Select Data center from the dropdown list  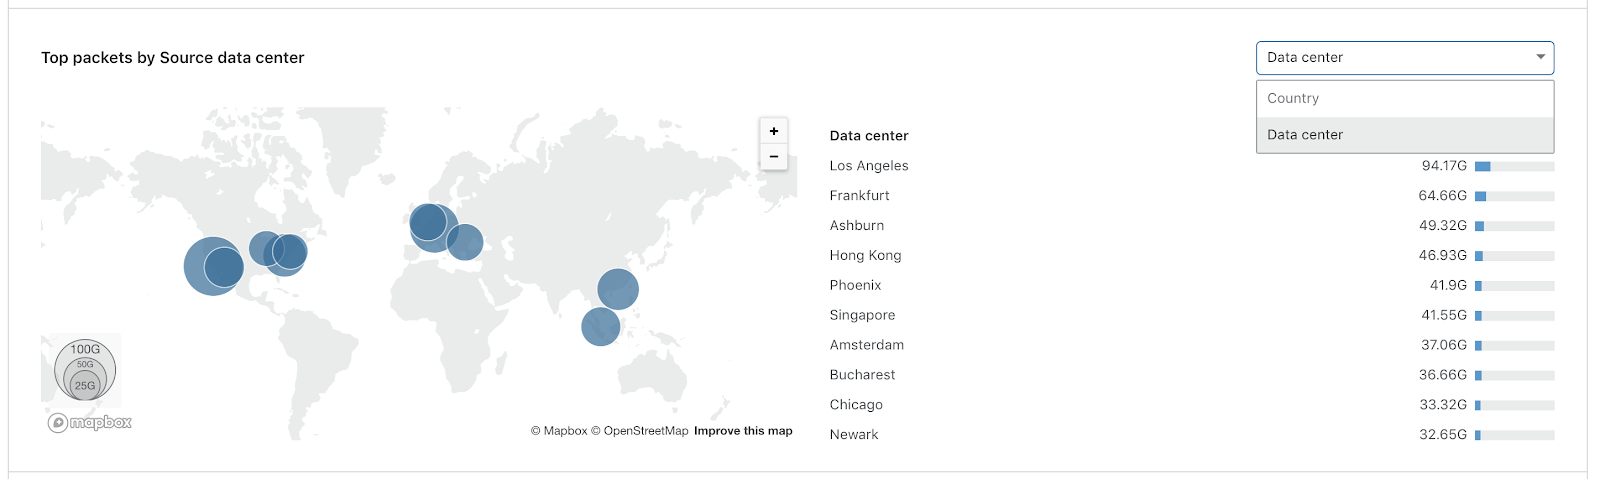click(1405, 135)
